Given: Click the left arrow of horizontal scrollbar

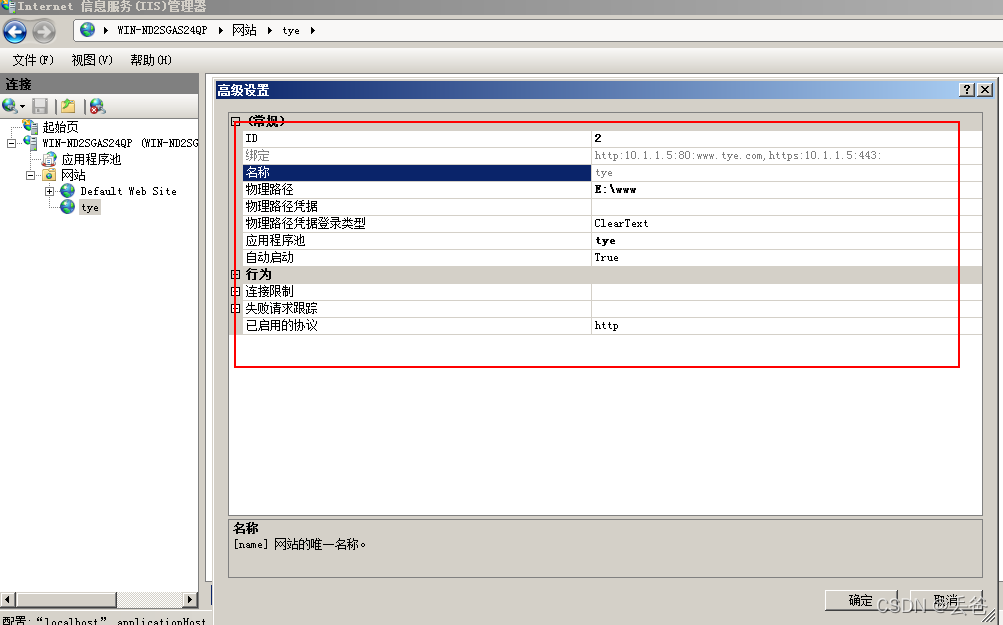Looking at the screenshot, I should tap(8, 599).
